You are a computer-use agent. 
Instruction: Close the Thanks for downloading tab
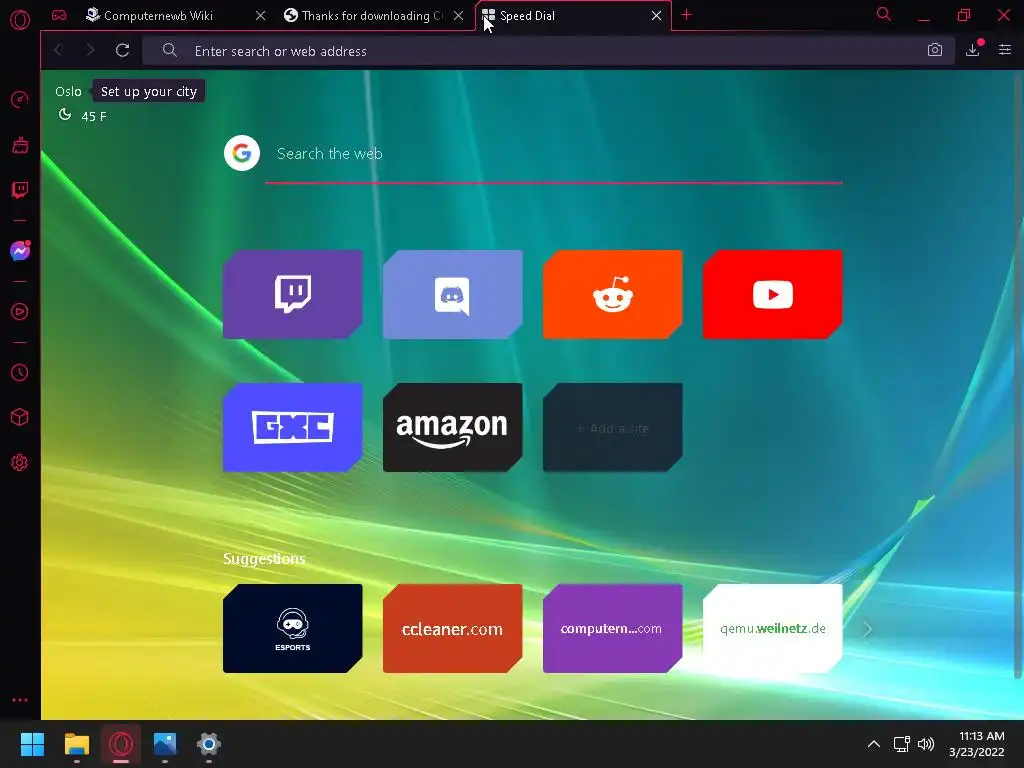point(458,16)
